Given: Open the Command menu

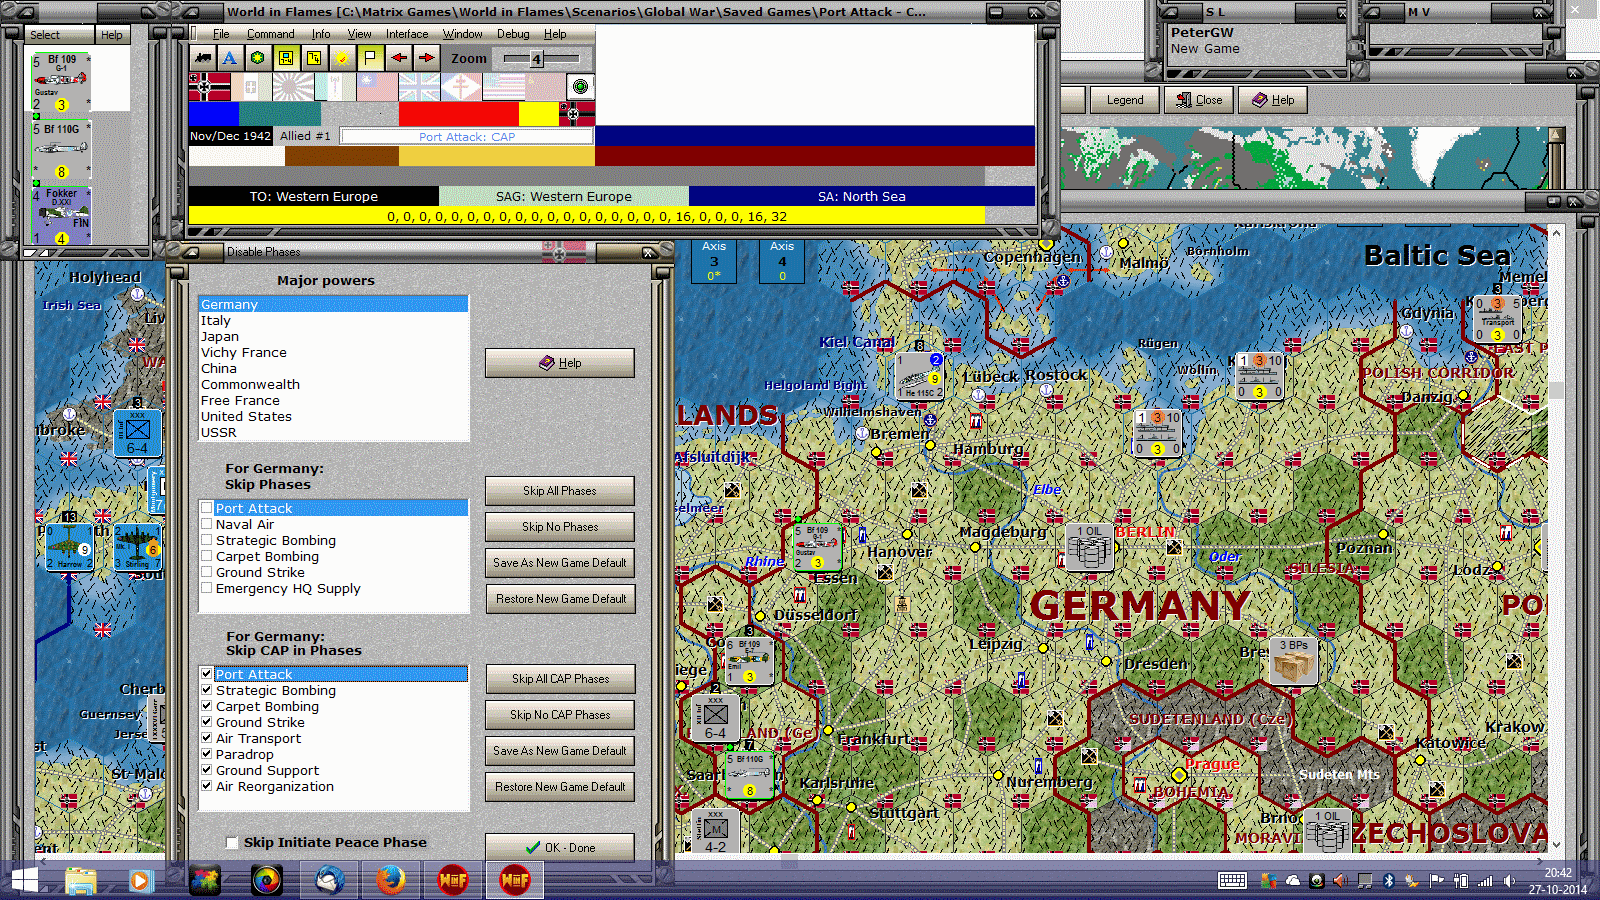Looking at the screenshot, I should 270,34.
